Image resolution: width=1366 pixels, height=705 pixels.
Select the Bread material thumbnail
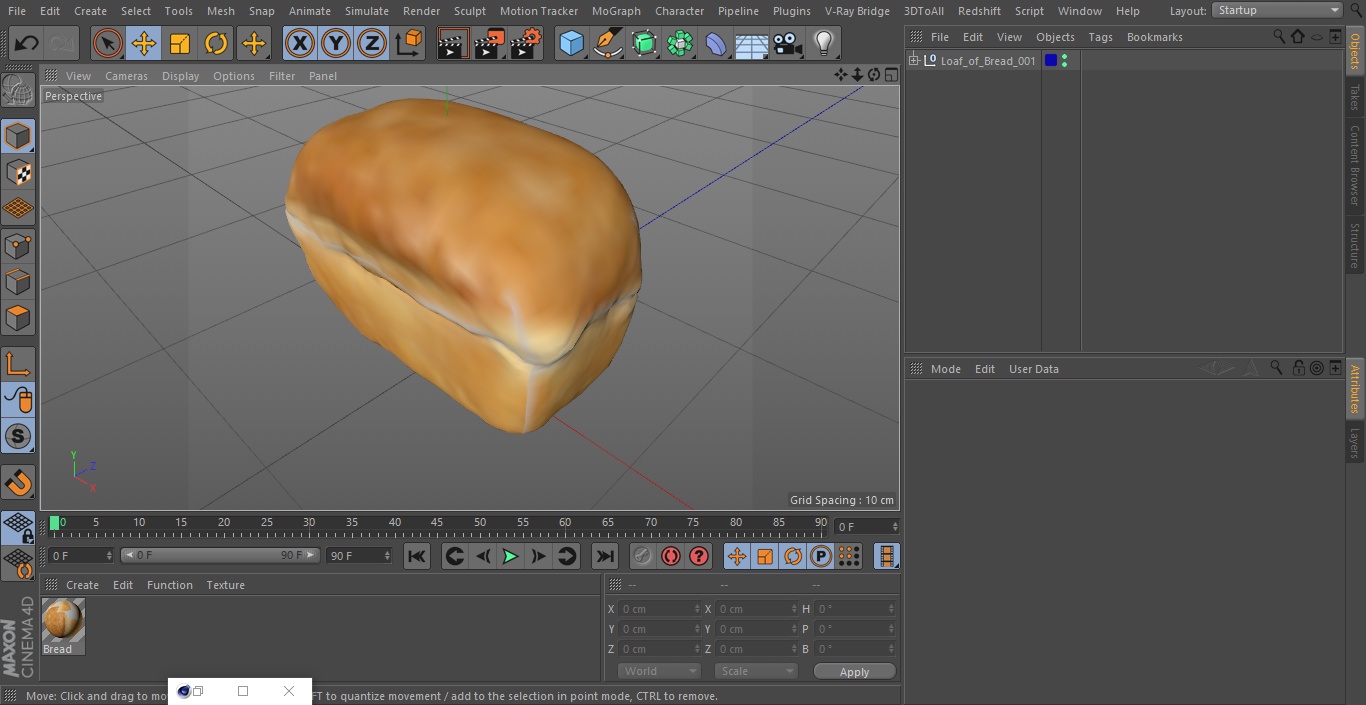(63, 620)
